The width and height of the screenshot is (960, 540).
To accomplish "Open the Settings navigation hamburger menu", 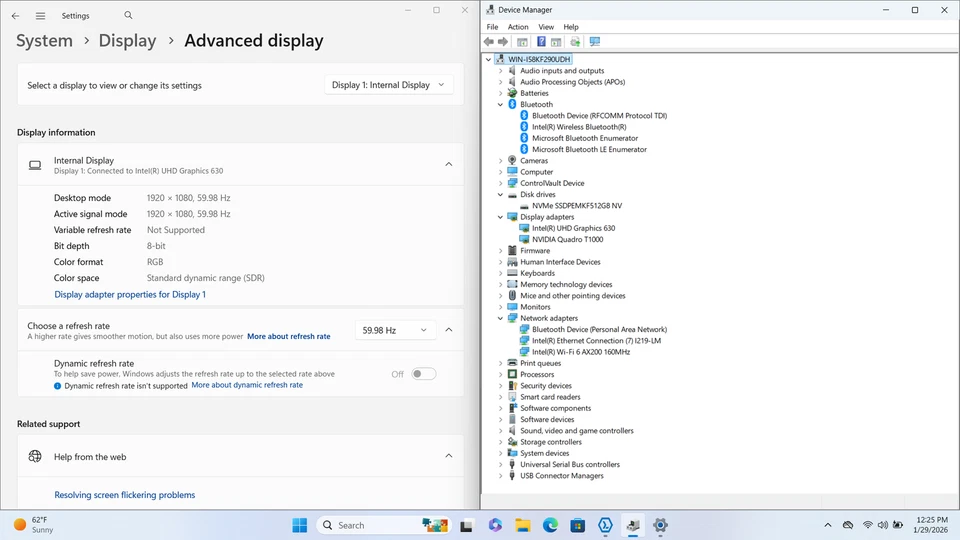I will (40, 16).
